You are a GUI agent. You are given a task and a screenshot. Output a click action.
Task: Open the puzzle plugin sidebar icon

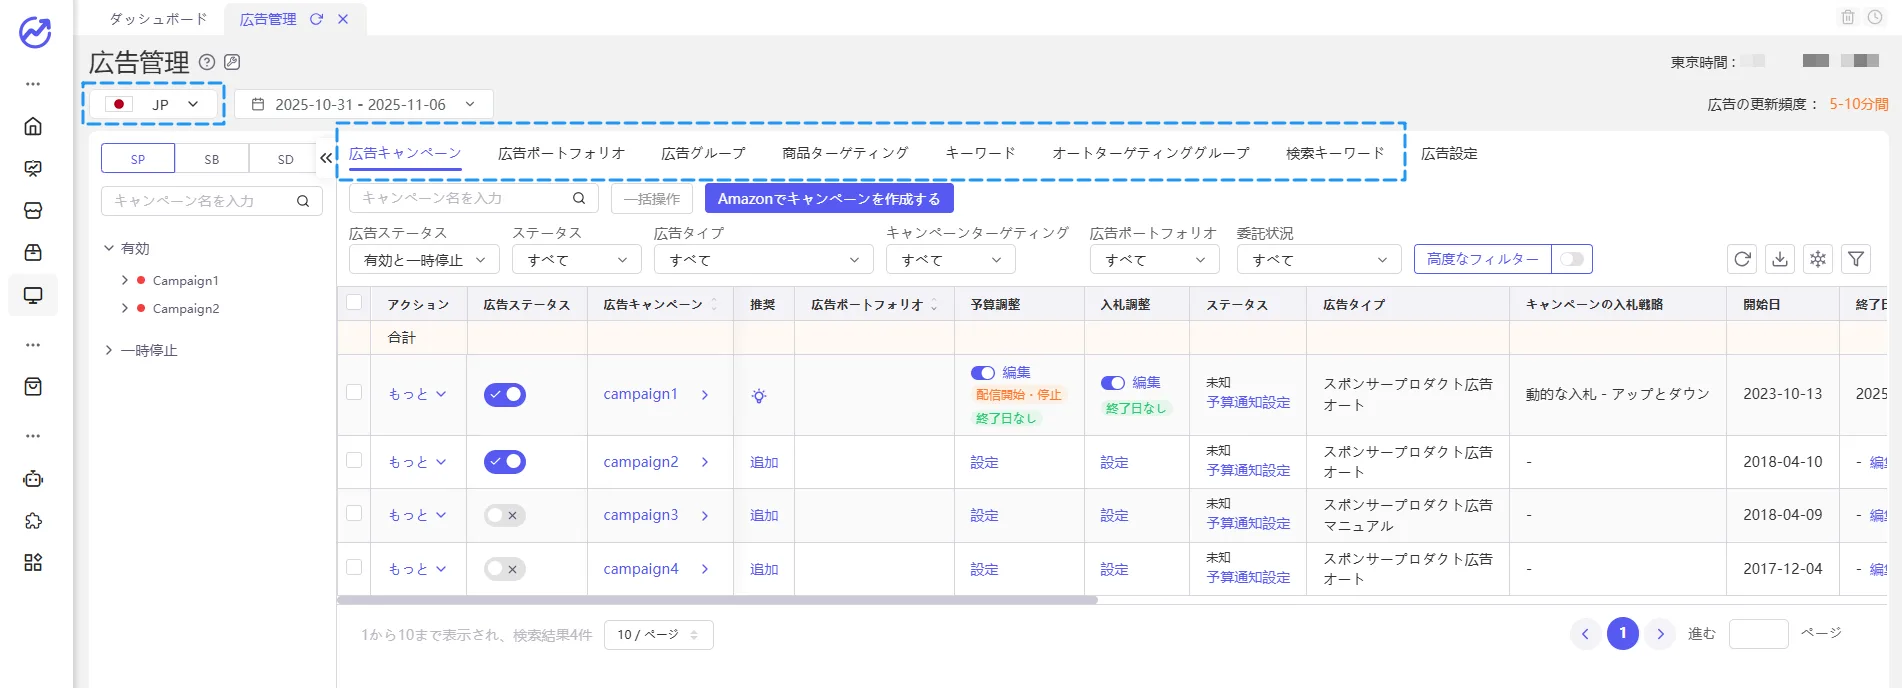(33, 521)
